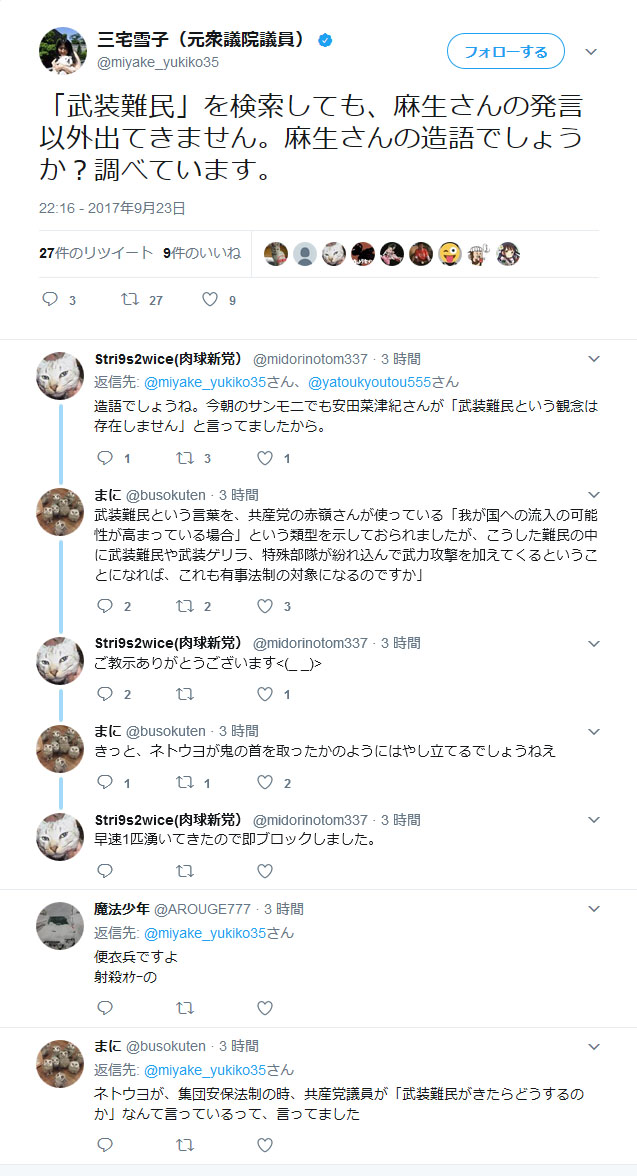Retweet the reply starting 造語でしょうね
Viewport: 637px width, 1176px height.
[185, 458]
